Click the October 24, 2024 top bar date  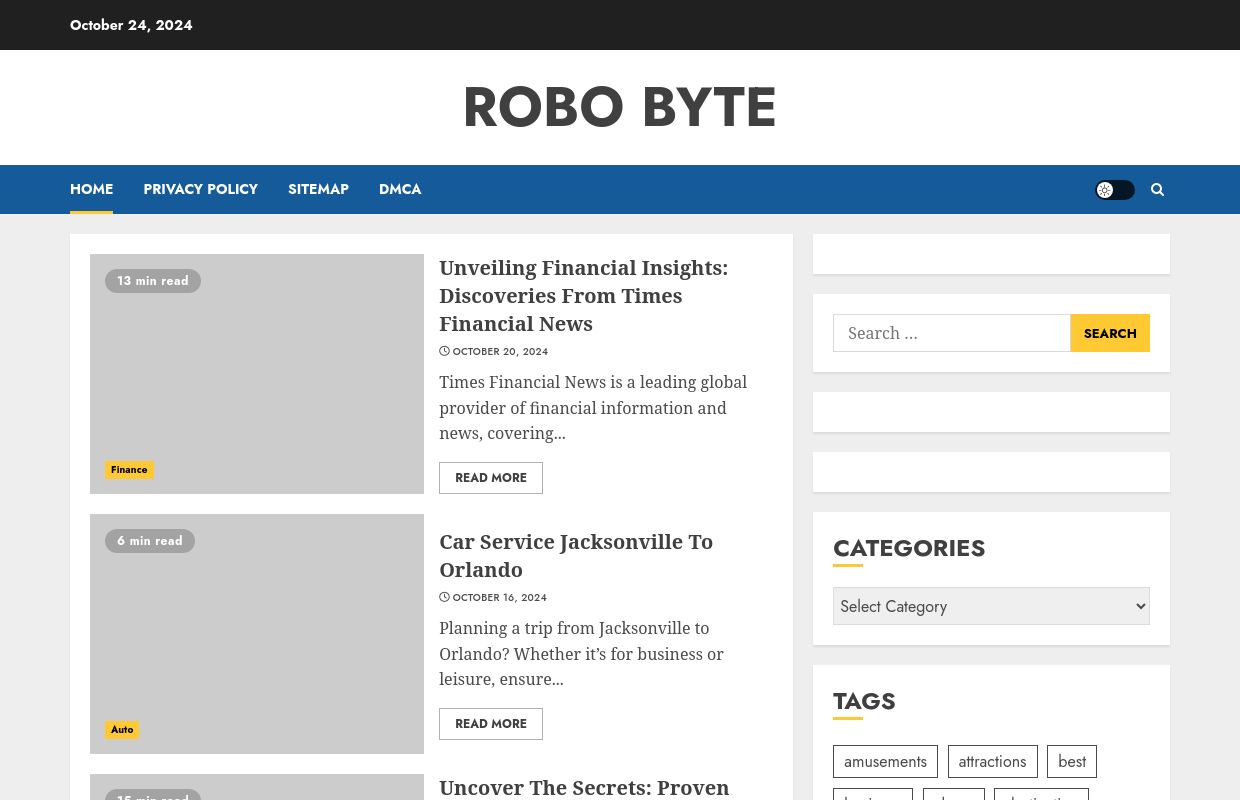tap(131, 25)
